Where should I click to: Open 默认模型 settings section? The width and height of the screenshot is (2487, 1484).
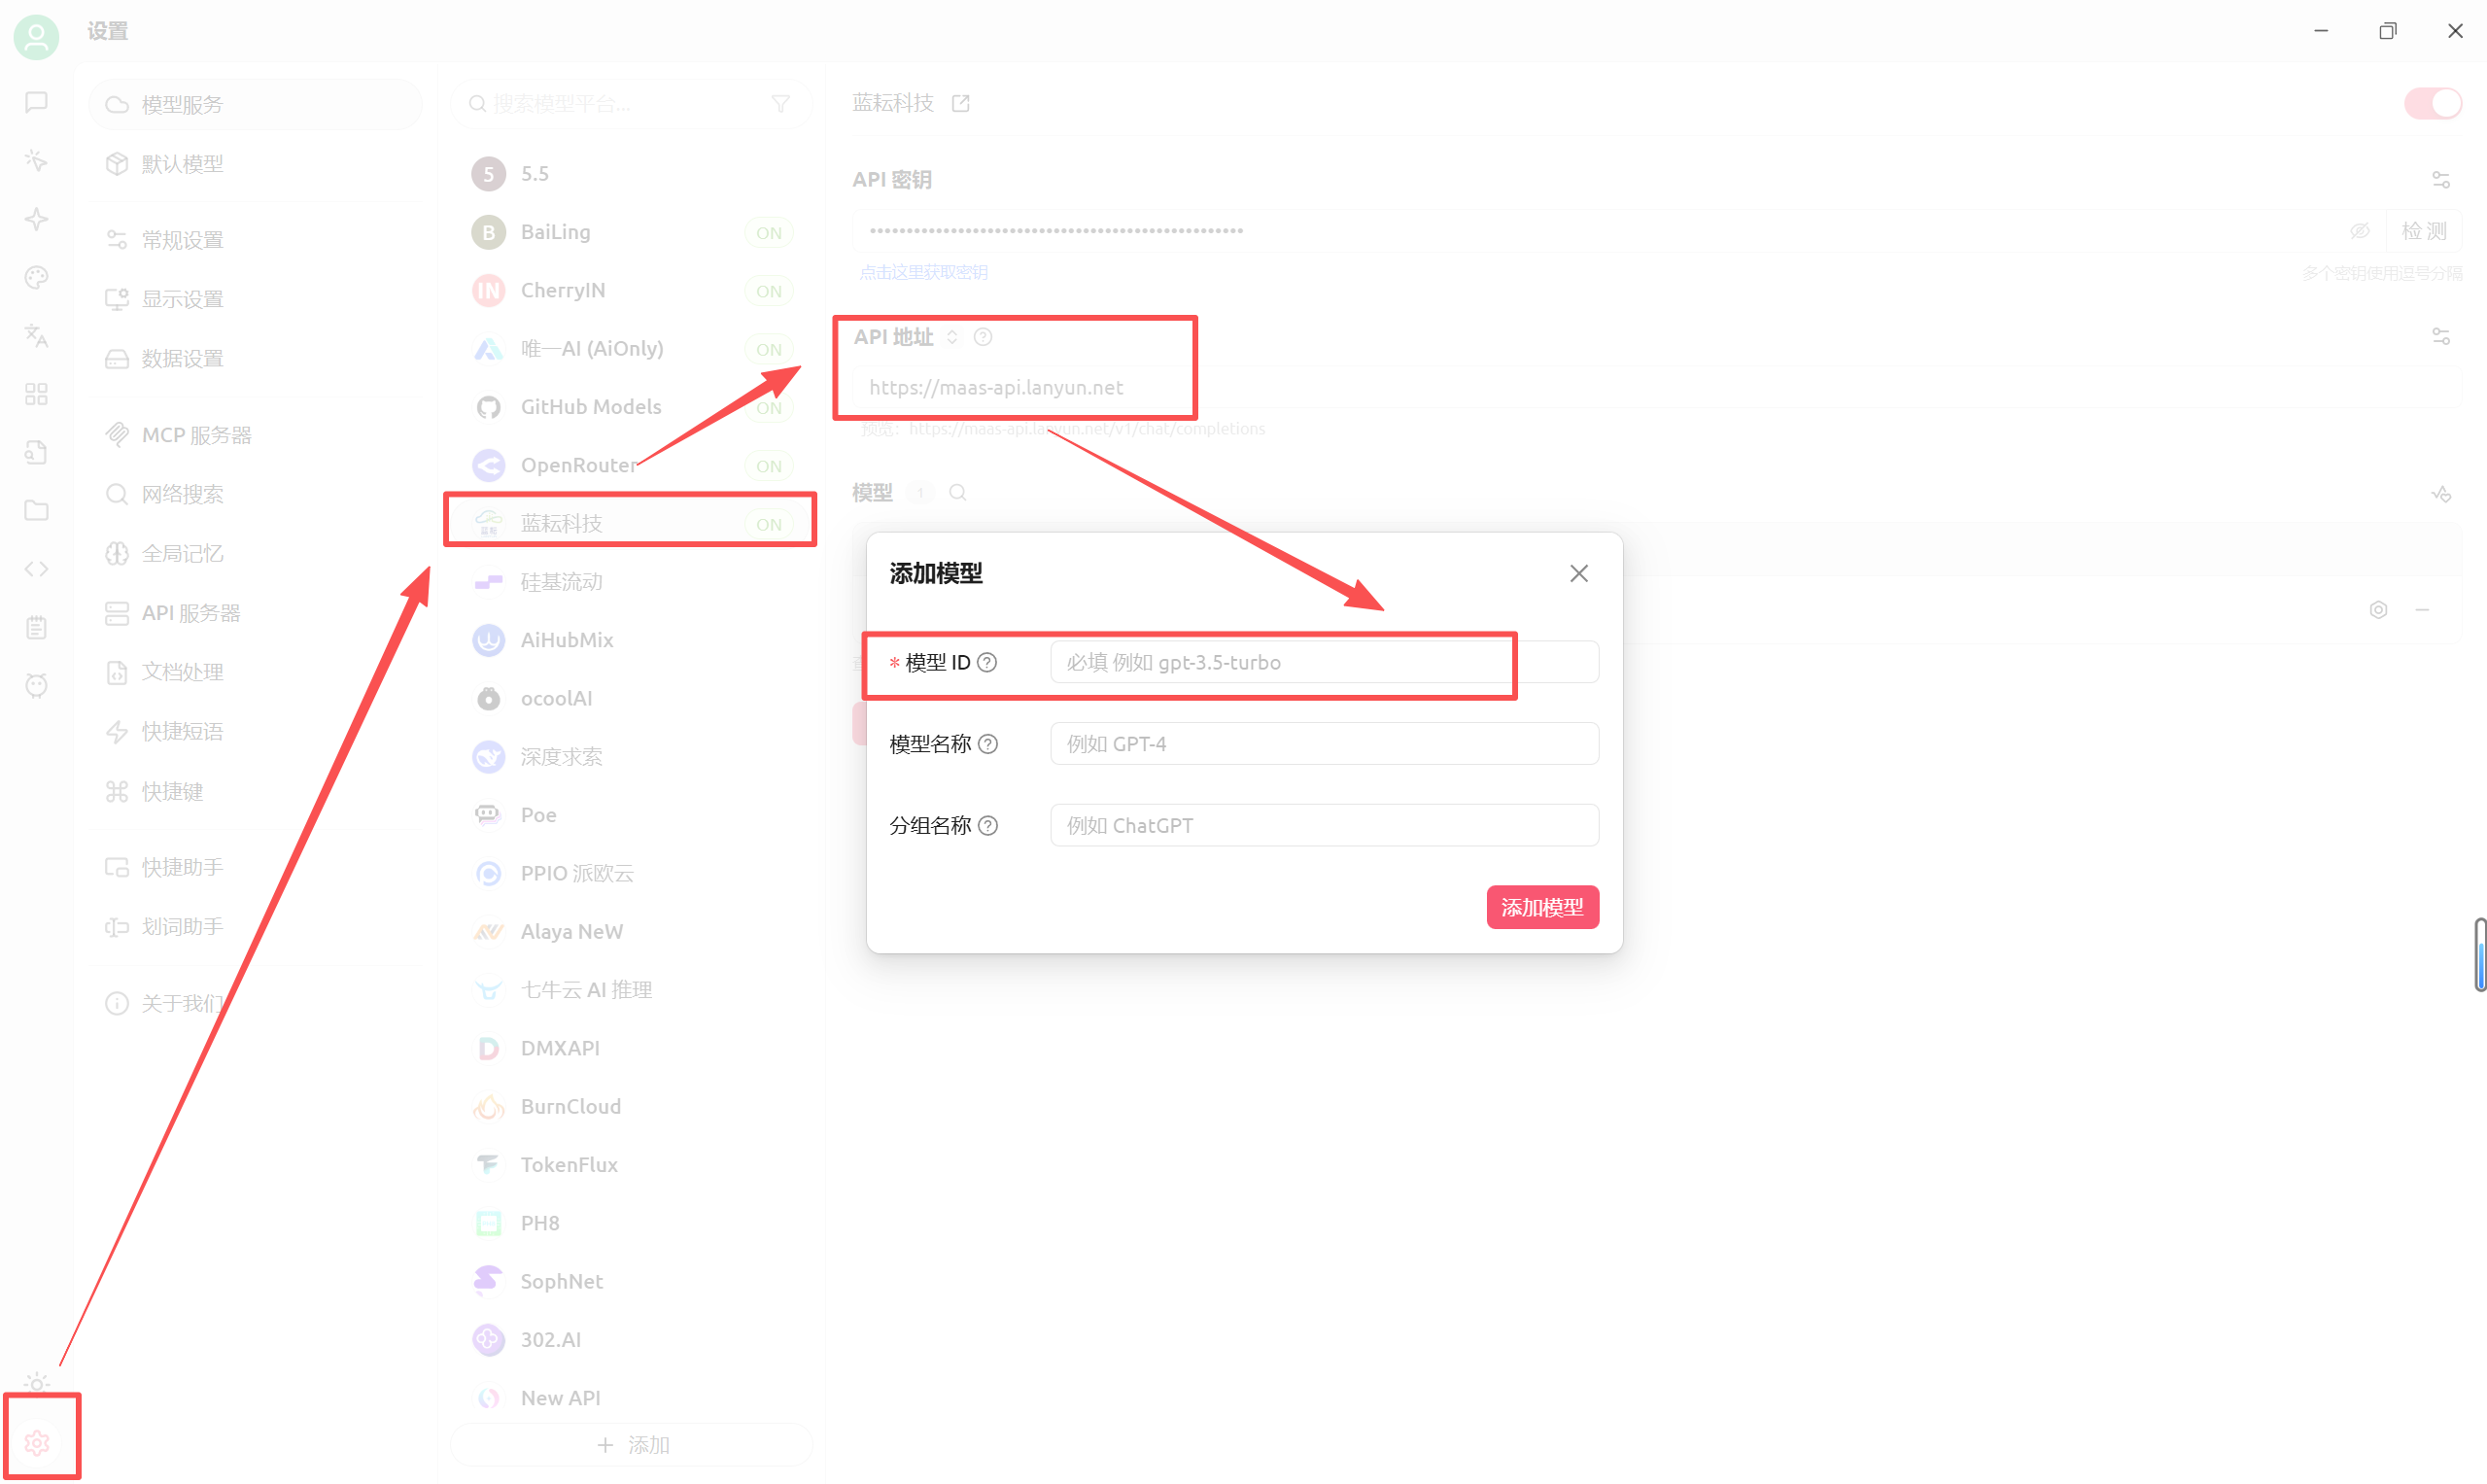coord(255,163)
